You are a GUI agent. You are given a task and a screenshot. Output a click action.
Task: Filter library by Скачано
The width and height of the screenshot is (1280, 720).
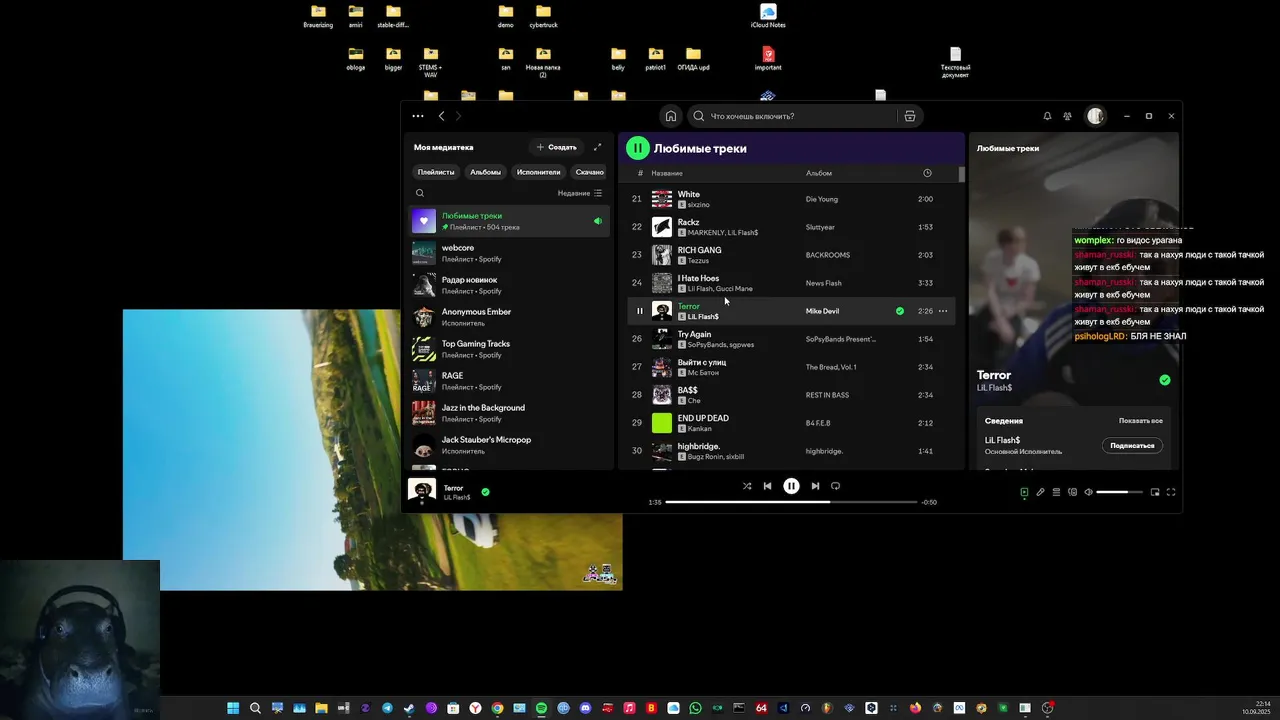pyautogui.click(x=589, y=172)
